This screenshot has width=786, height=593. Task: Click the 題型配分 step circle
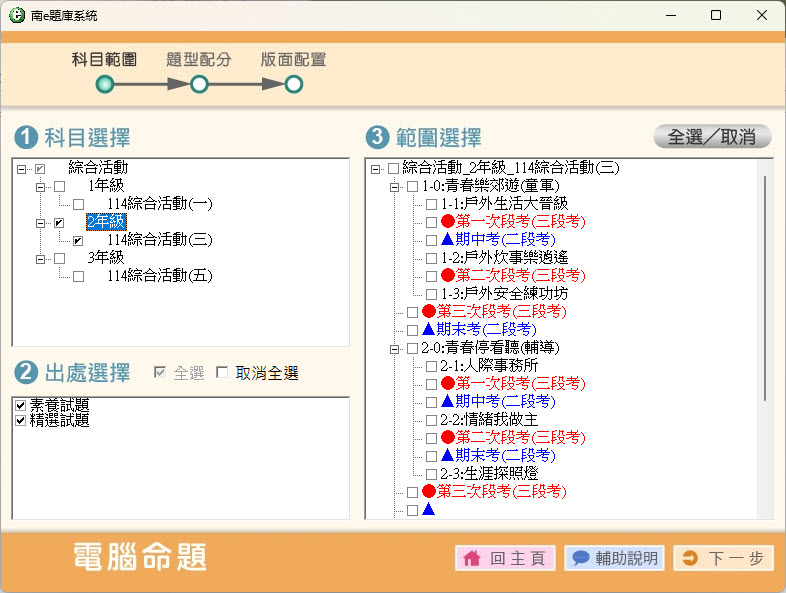[199, 85]
